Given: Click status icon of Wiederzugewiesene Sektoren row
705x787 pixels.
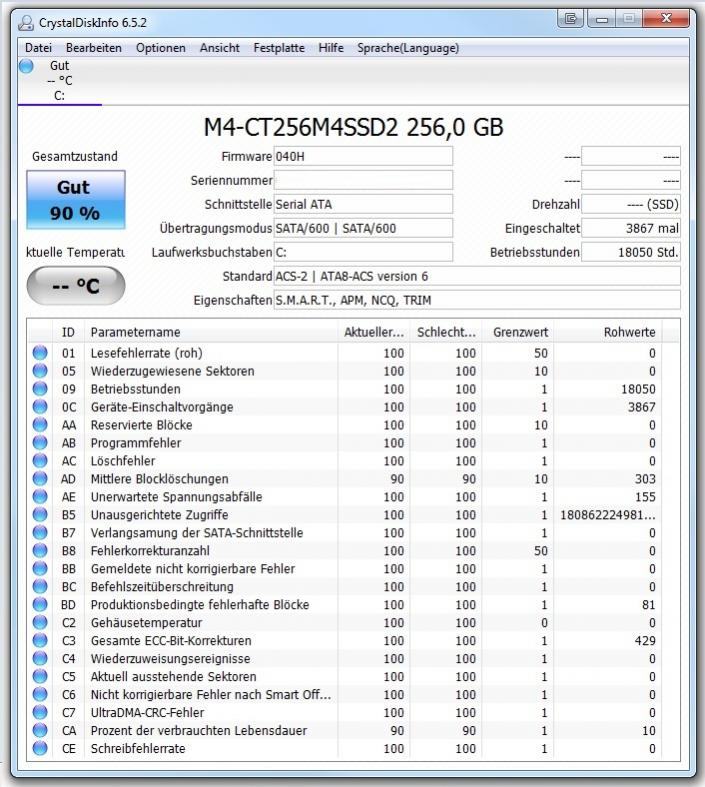Looking at the screenshot, I should click(x=40, y=371).
